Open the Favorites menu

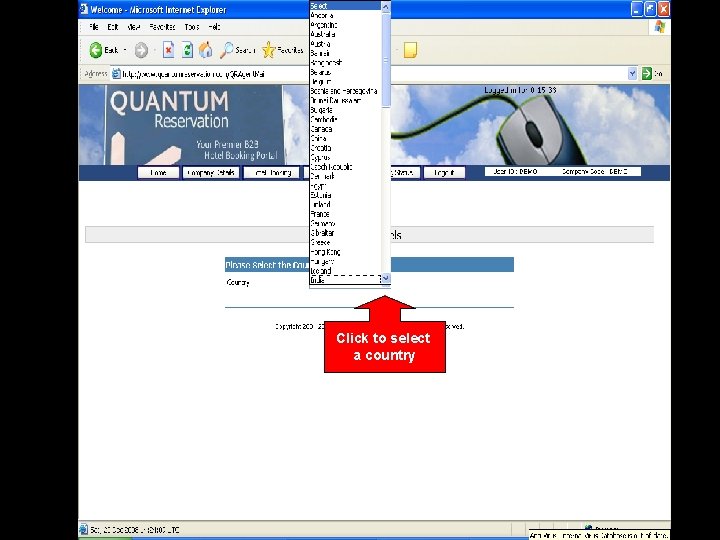(162, 27)
